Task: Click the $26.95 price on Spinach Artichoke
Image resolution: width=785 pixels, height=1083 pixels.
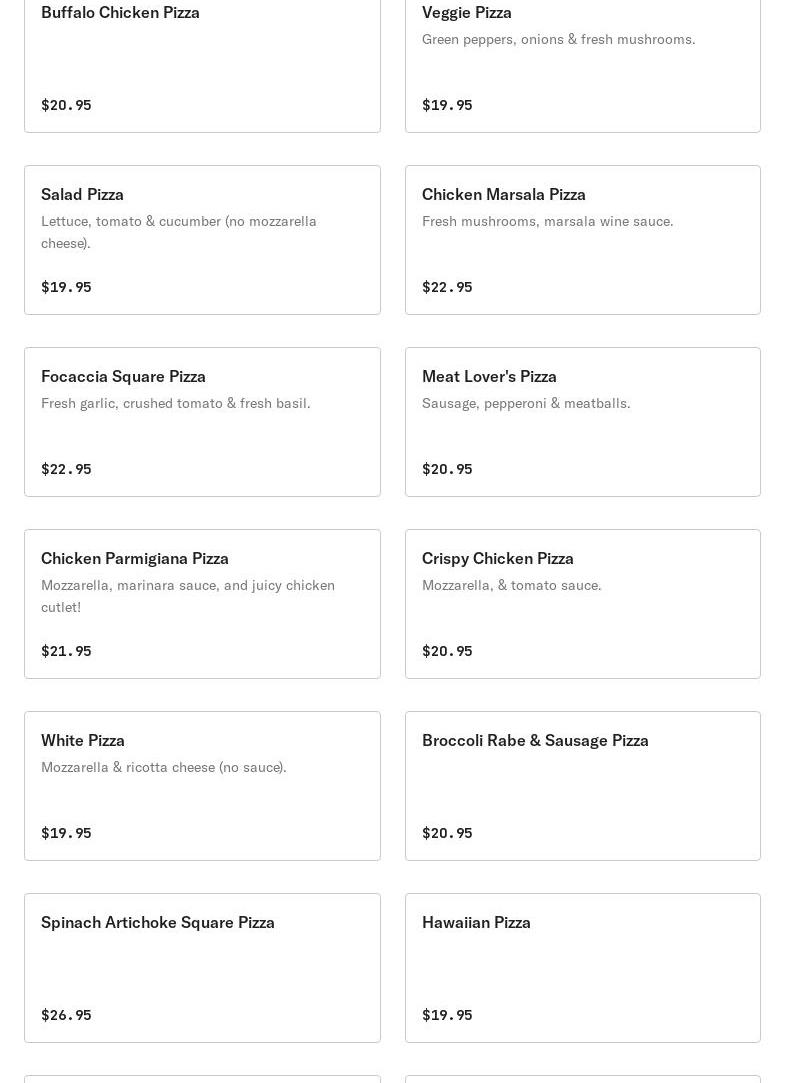Action: tap(66, 1015)
